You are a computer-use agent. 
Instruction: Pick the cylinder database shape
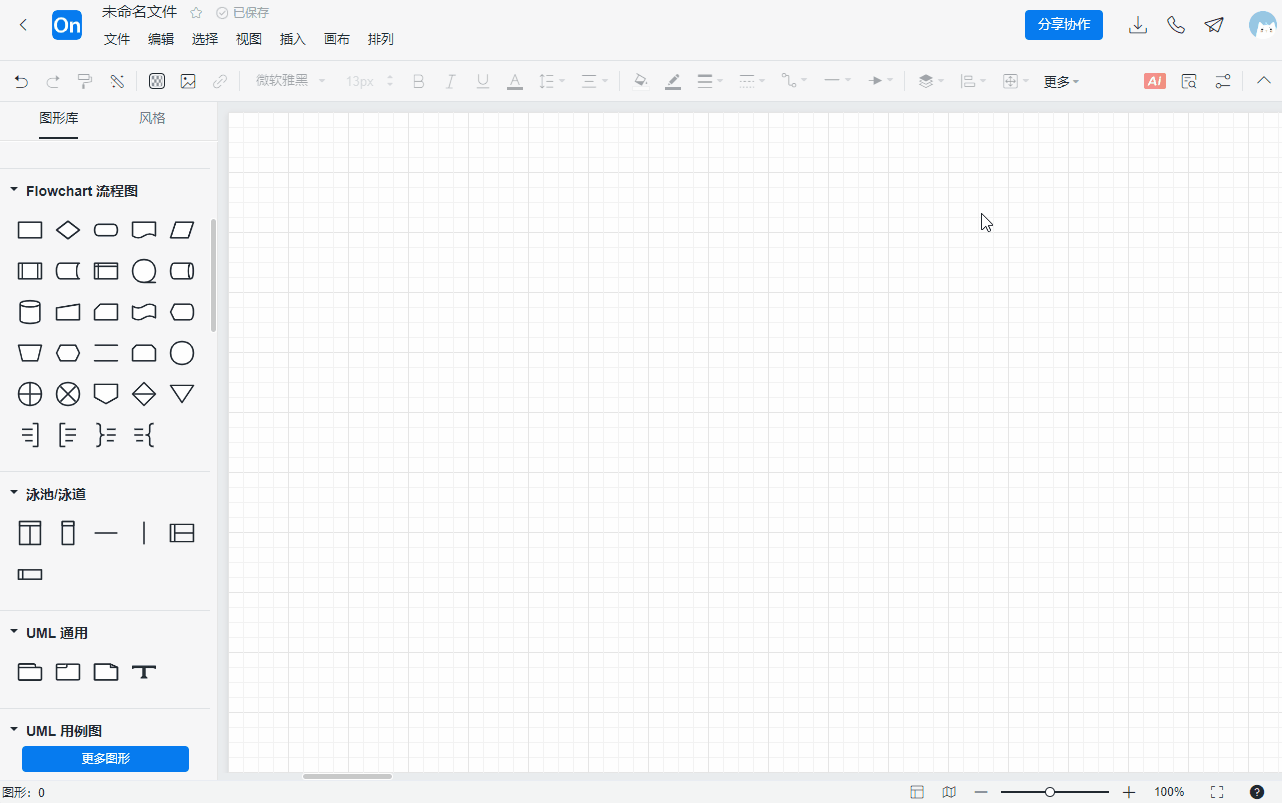30,312
